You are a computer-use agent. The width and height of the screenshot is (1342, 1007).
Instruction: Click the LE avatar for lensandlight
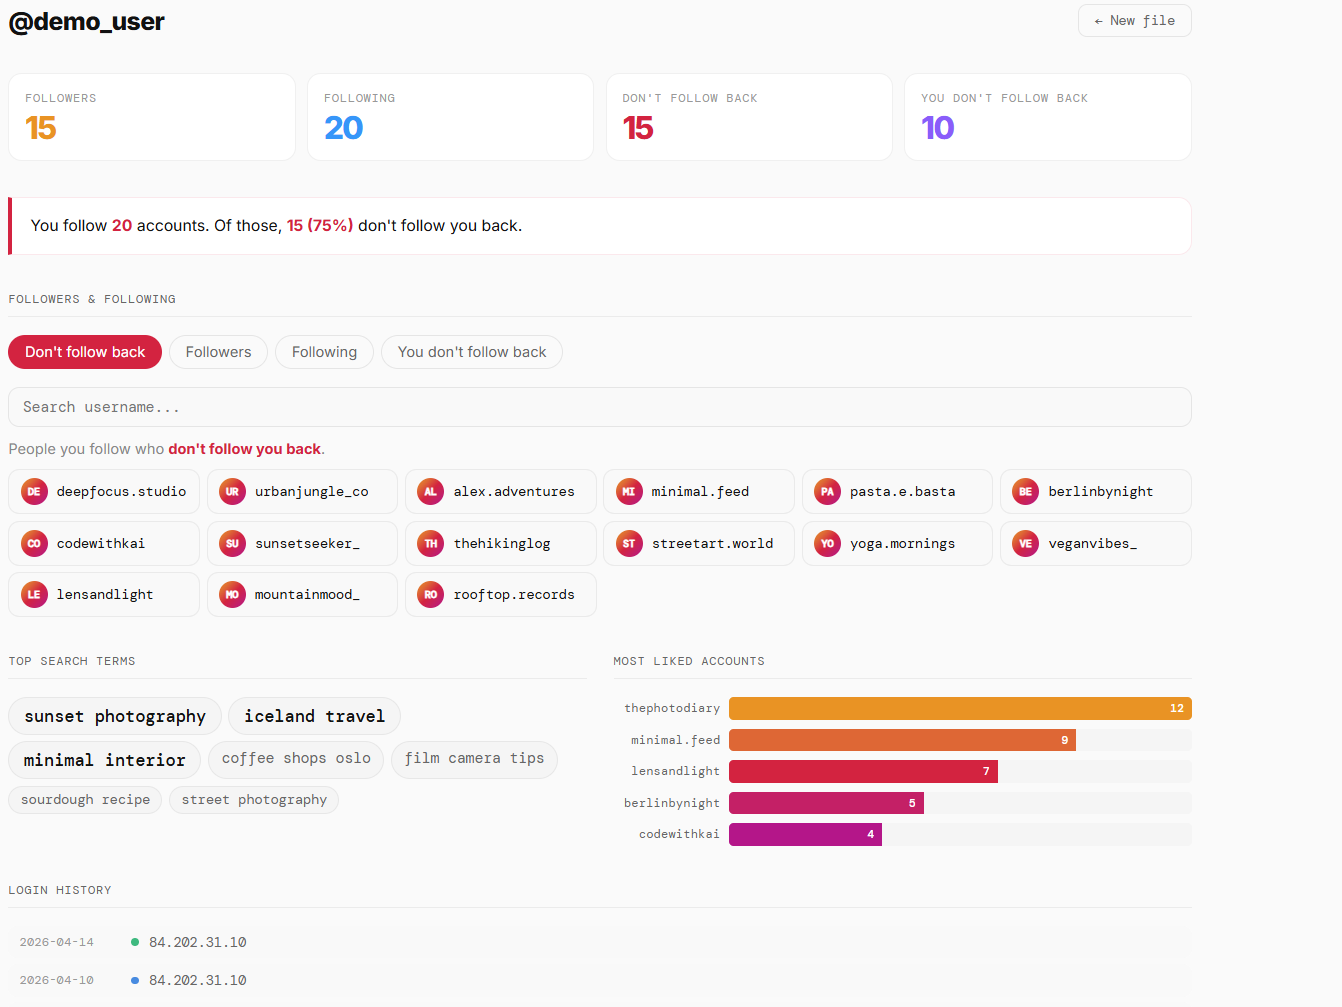(34, 594)
